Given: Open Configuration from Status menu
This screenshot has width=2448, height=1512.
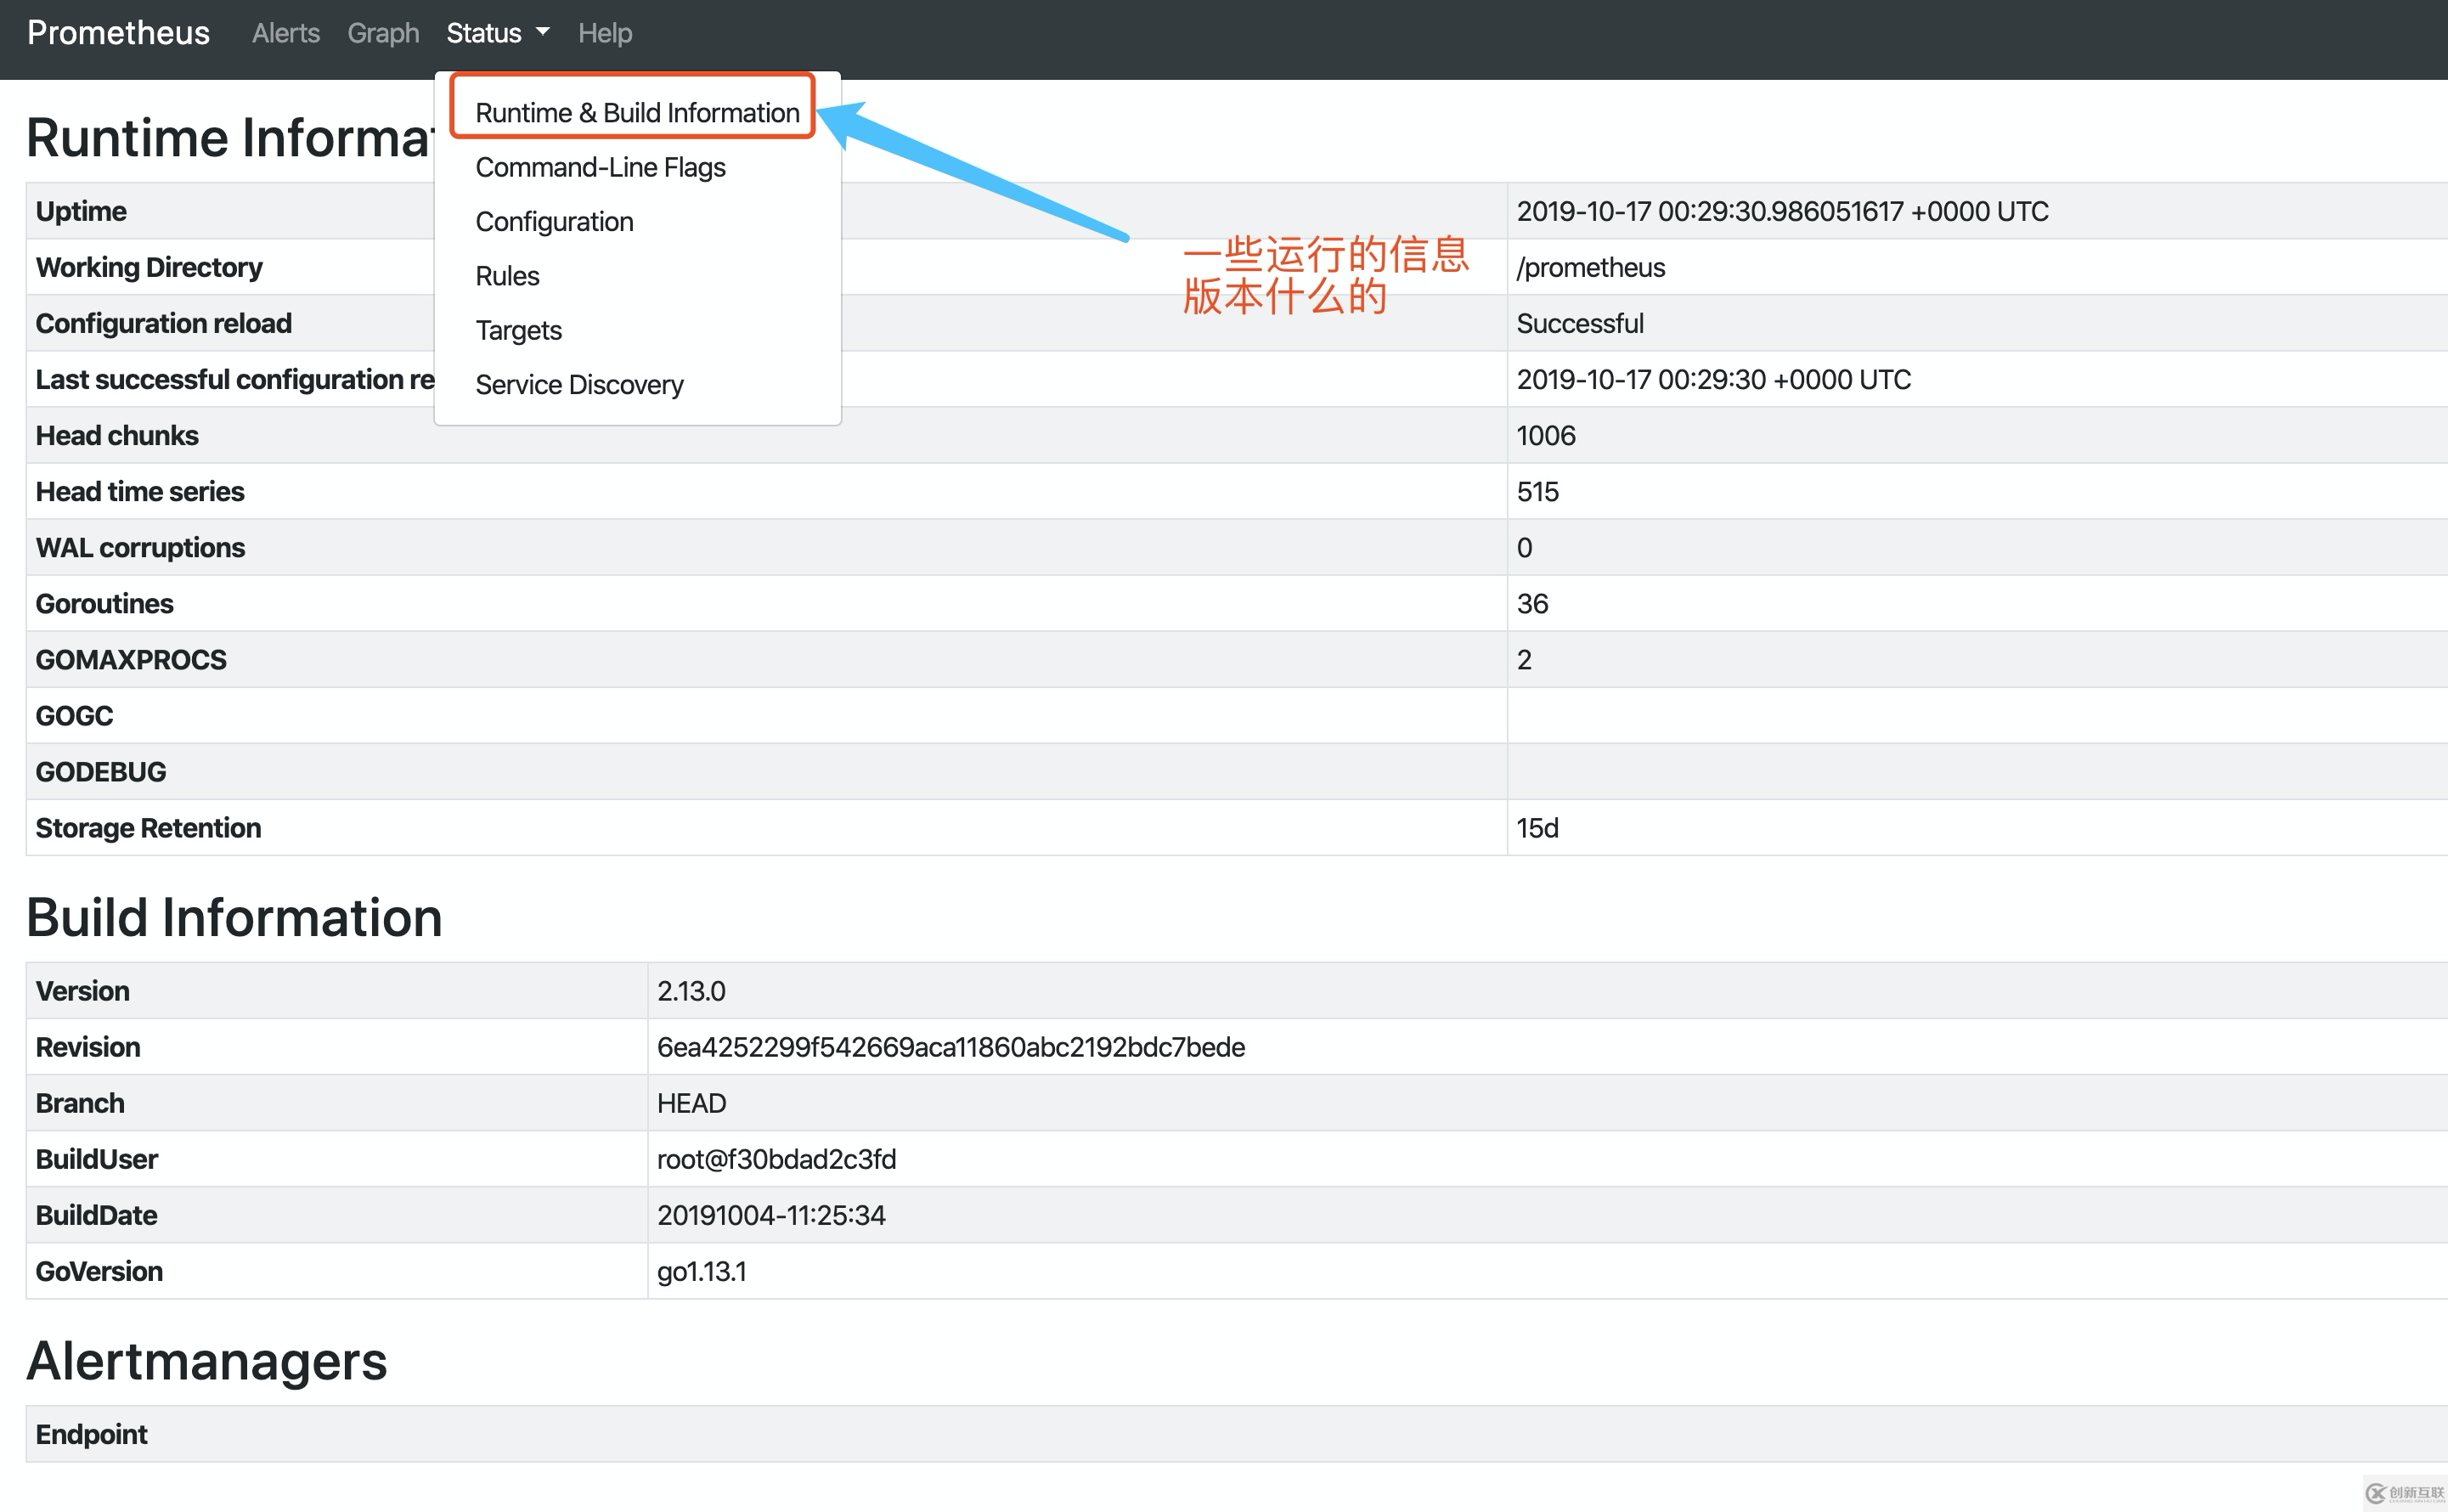Looking at the screenshot, I should coord(554,221).
